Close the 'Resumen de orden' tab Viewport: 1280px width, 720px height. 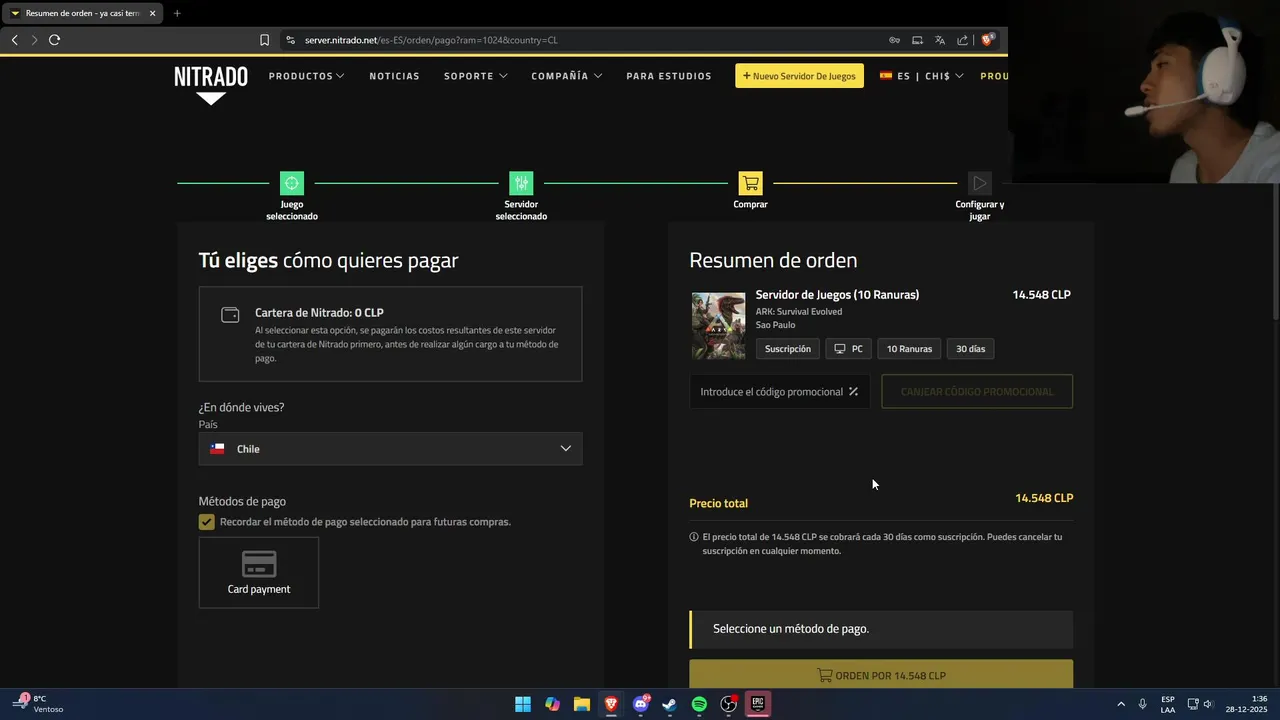coord(152,13)
